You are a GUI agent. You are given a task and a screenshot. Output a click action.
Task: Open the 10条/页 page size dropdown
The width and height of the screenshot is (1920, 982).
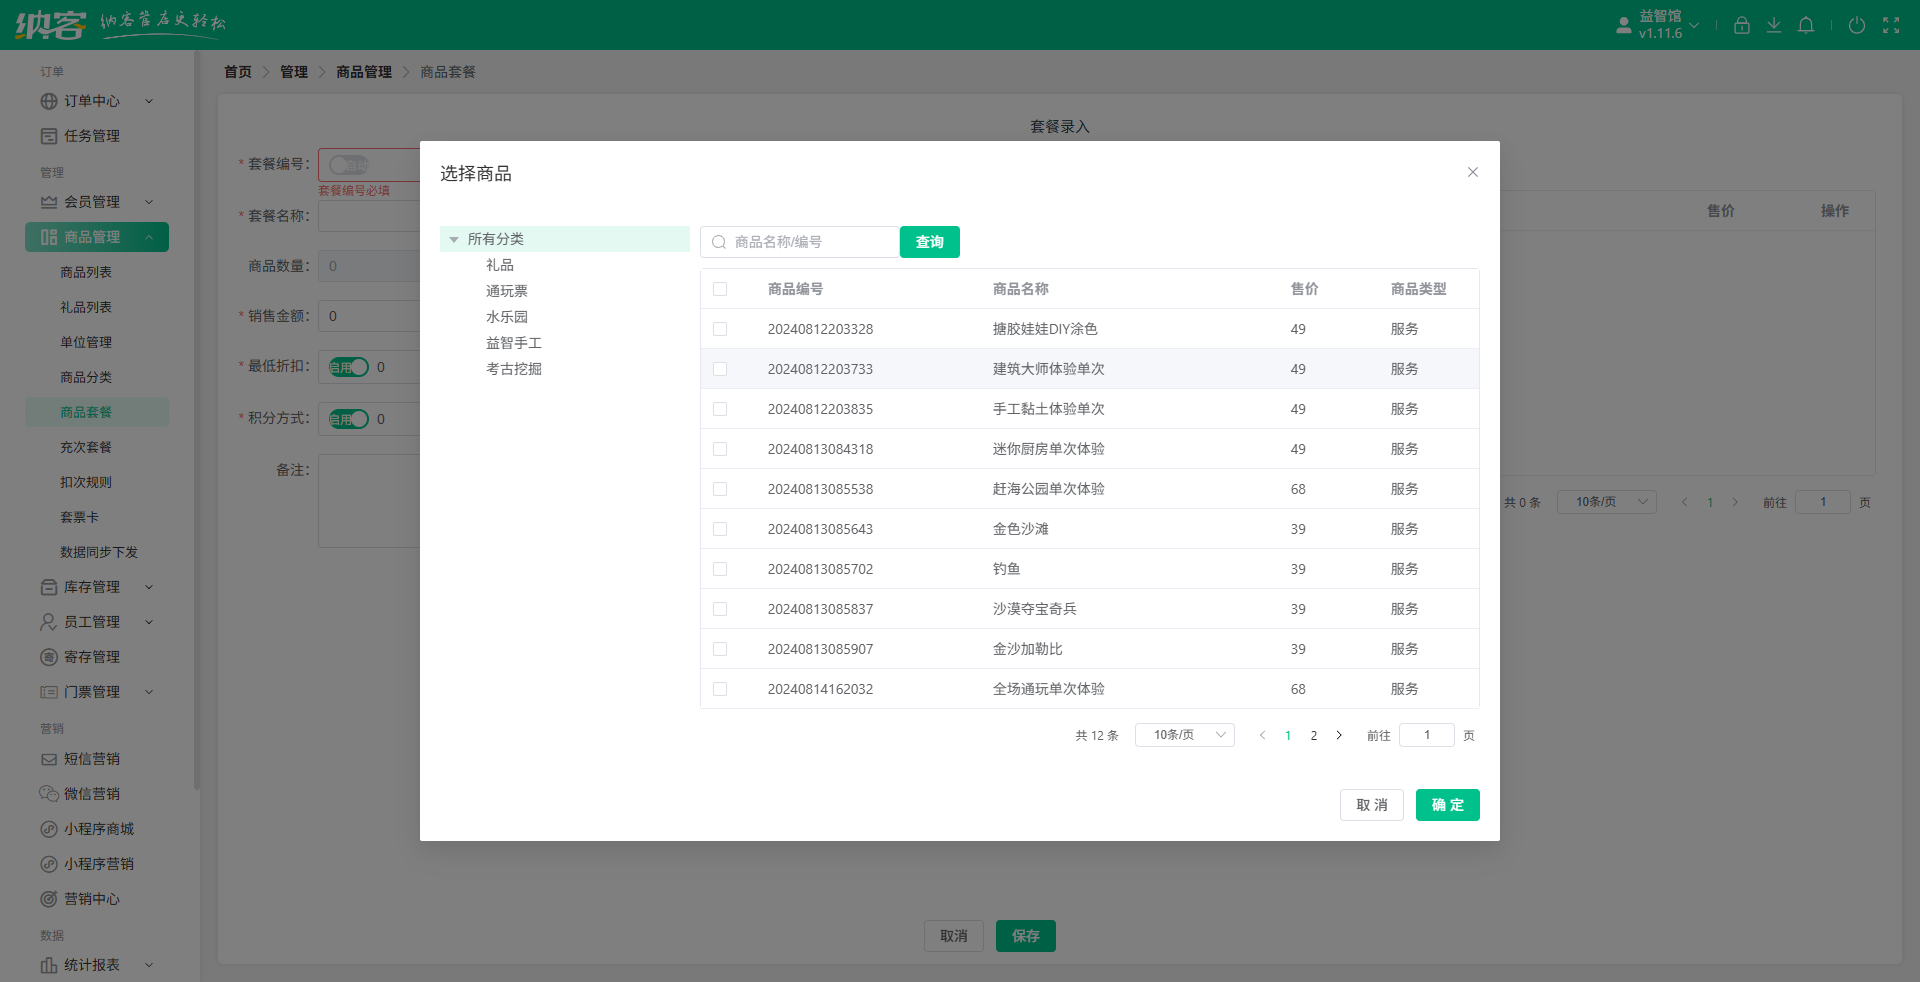coord(1184,735)
